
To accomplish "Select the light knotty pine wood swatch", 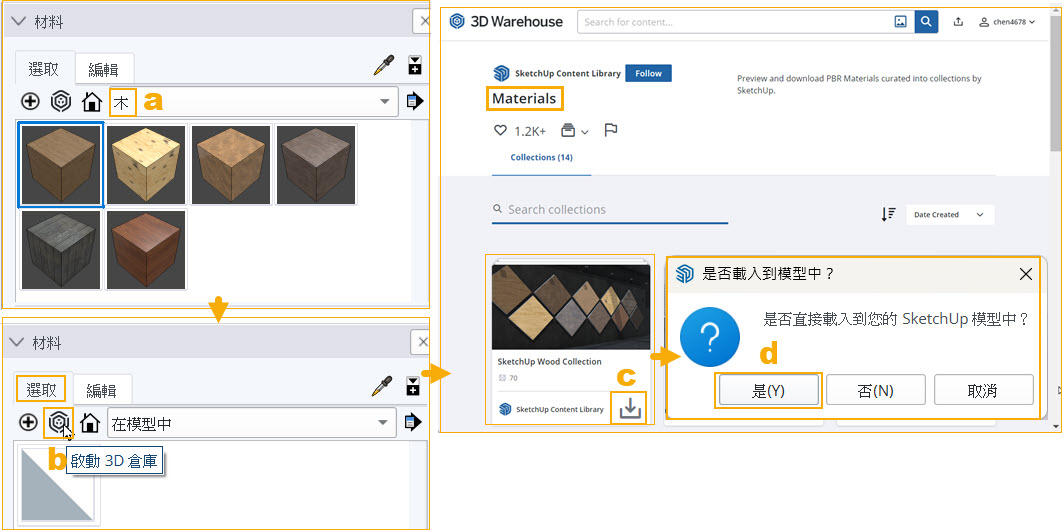I will click(146, 165).
